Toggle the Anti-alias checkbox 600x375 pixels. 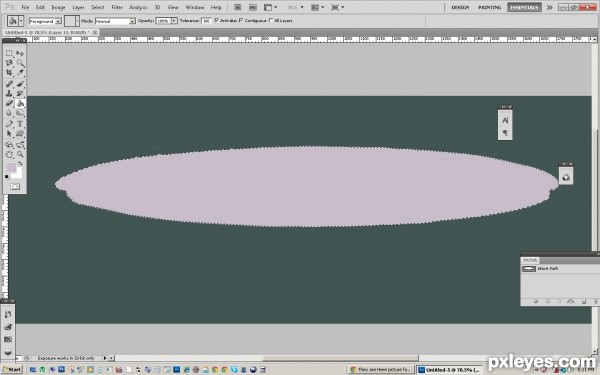(x=217, y=20)
